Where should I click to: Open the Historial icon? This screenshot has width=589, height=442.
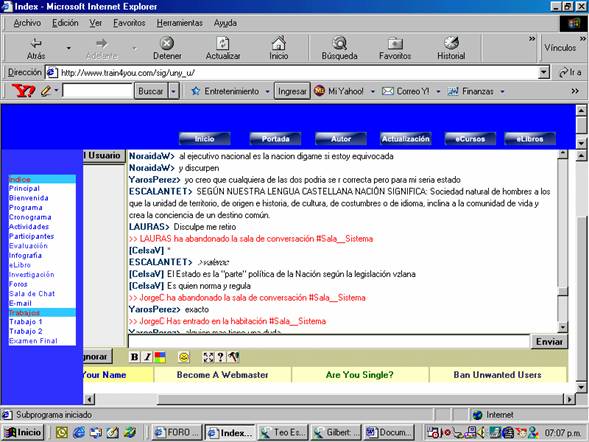(x=451, y=43)
